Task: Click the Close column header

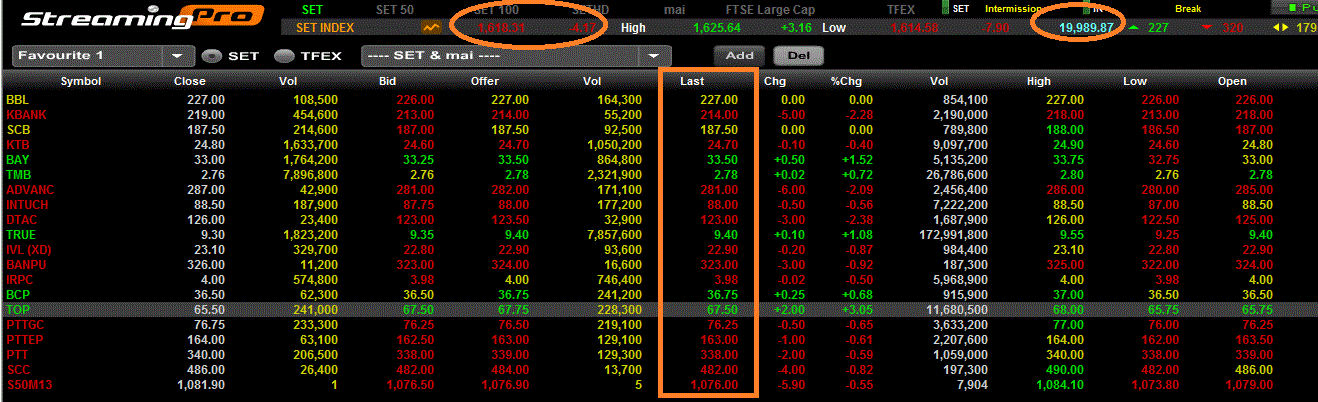Action: (189, 81)
